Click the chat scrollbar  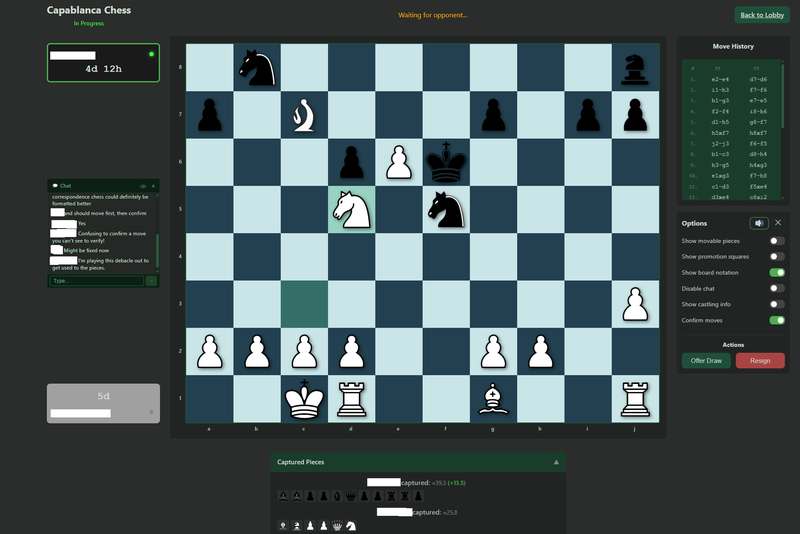pyautogui.click(x=157, y=250)
